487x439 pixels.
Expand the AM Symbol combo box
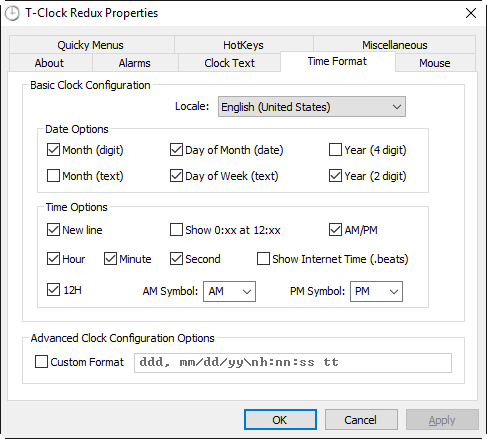229,291
